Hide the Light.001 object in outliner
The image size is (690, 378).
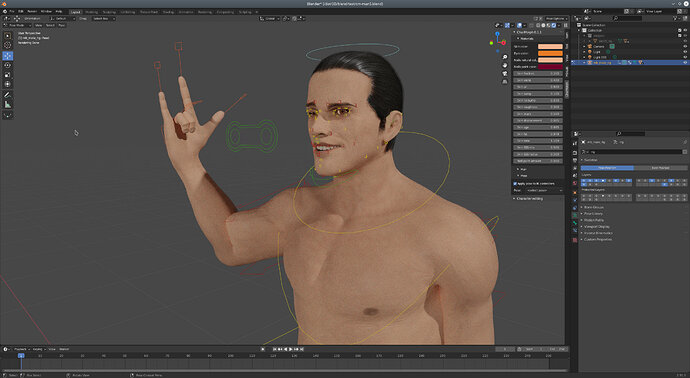[685, 57]
